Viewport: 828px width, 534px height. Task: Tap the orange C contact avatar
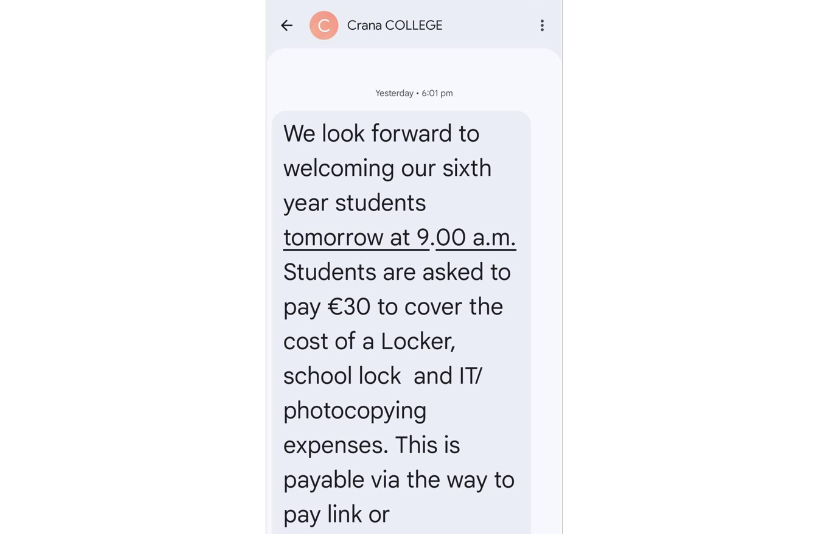[324, 26]
